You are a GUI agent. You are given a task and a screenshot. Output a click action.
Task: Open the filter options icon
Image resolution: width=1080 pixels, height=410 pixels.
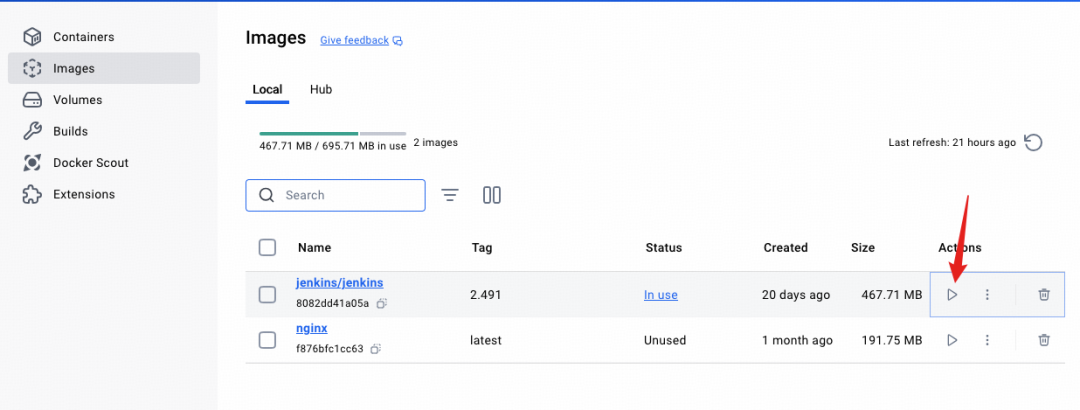point(450,195)
